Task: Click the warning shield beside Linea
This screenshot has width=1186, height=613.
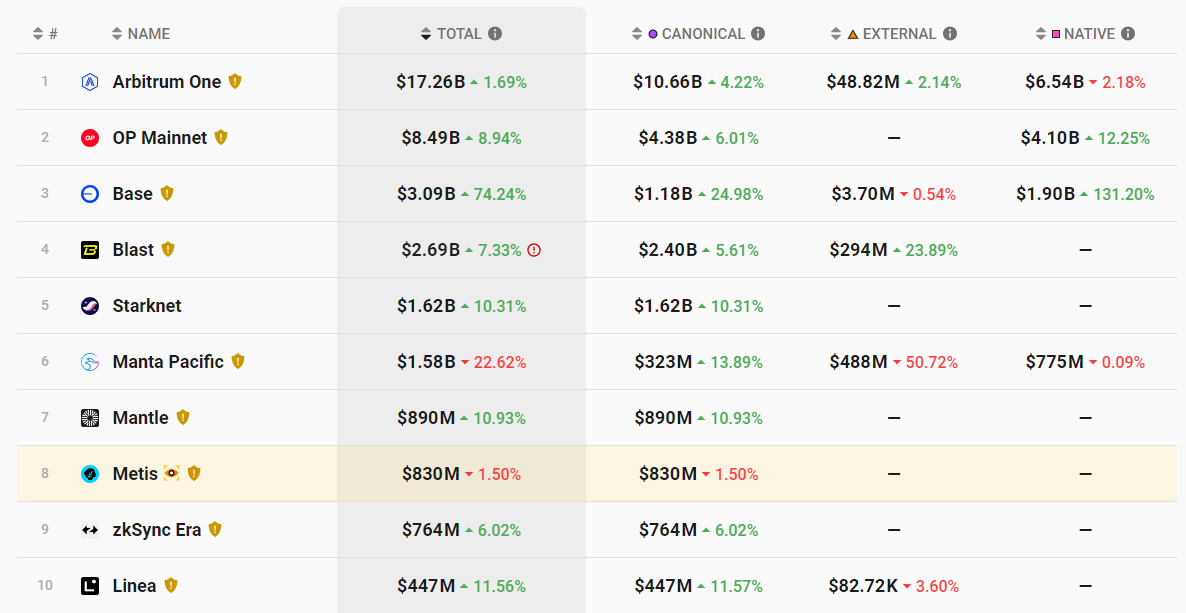Action: click(x=171, y=585)
